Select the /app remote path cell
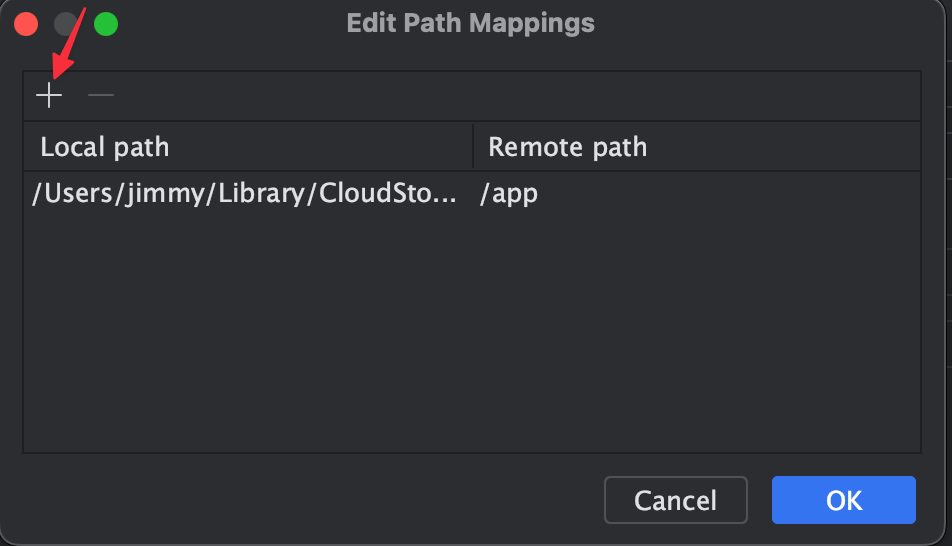This screenshot has height=546, width=952. (509, 194)
